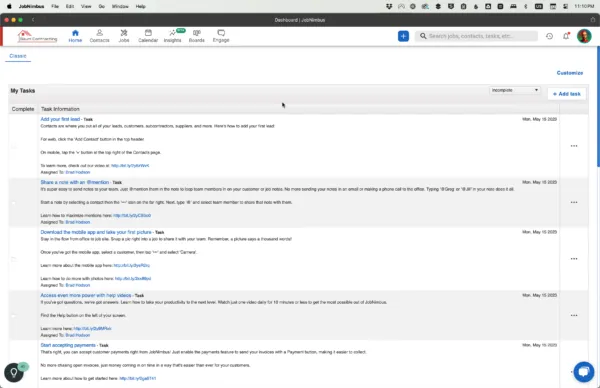Viewport: 600px width, 388px height.
Task: Click the Customize link
Action: 570,73
